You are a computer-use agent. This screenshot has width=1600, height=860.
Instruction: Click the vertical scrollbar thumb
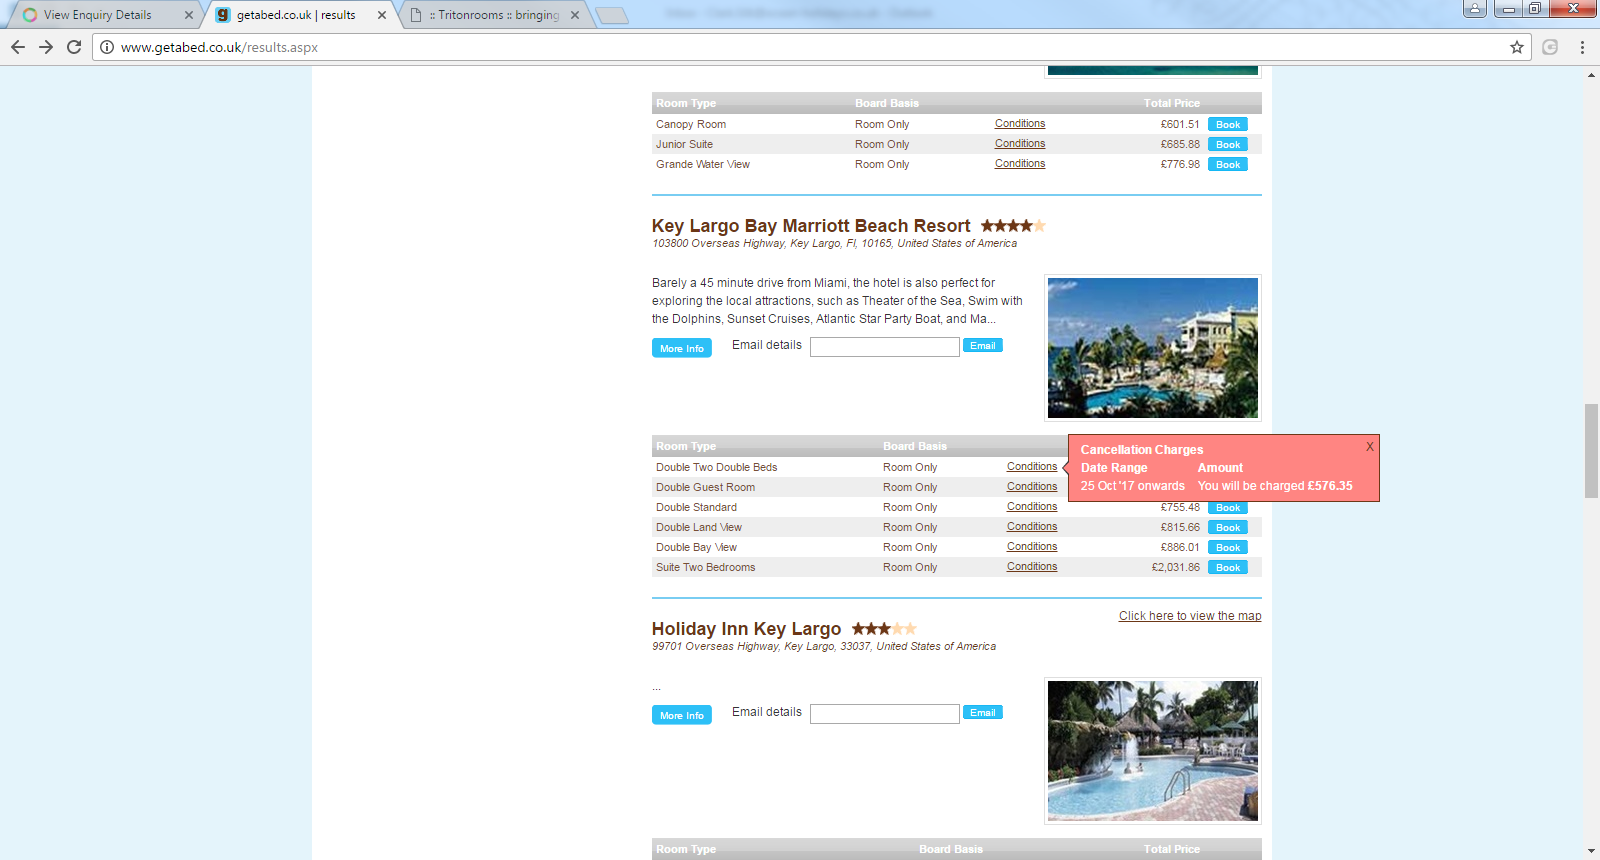[1591, 450]
